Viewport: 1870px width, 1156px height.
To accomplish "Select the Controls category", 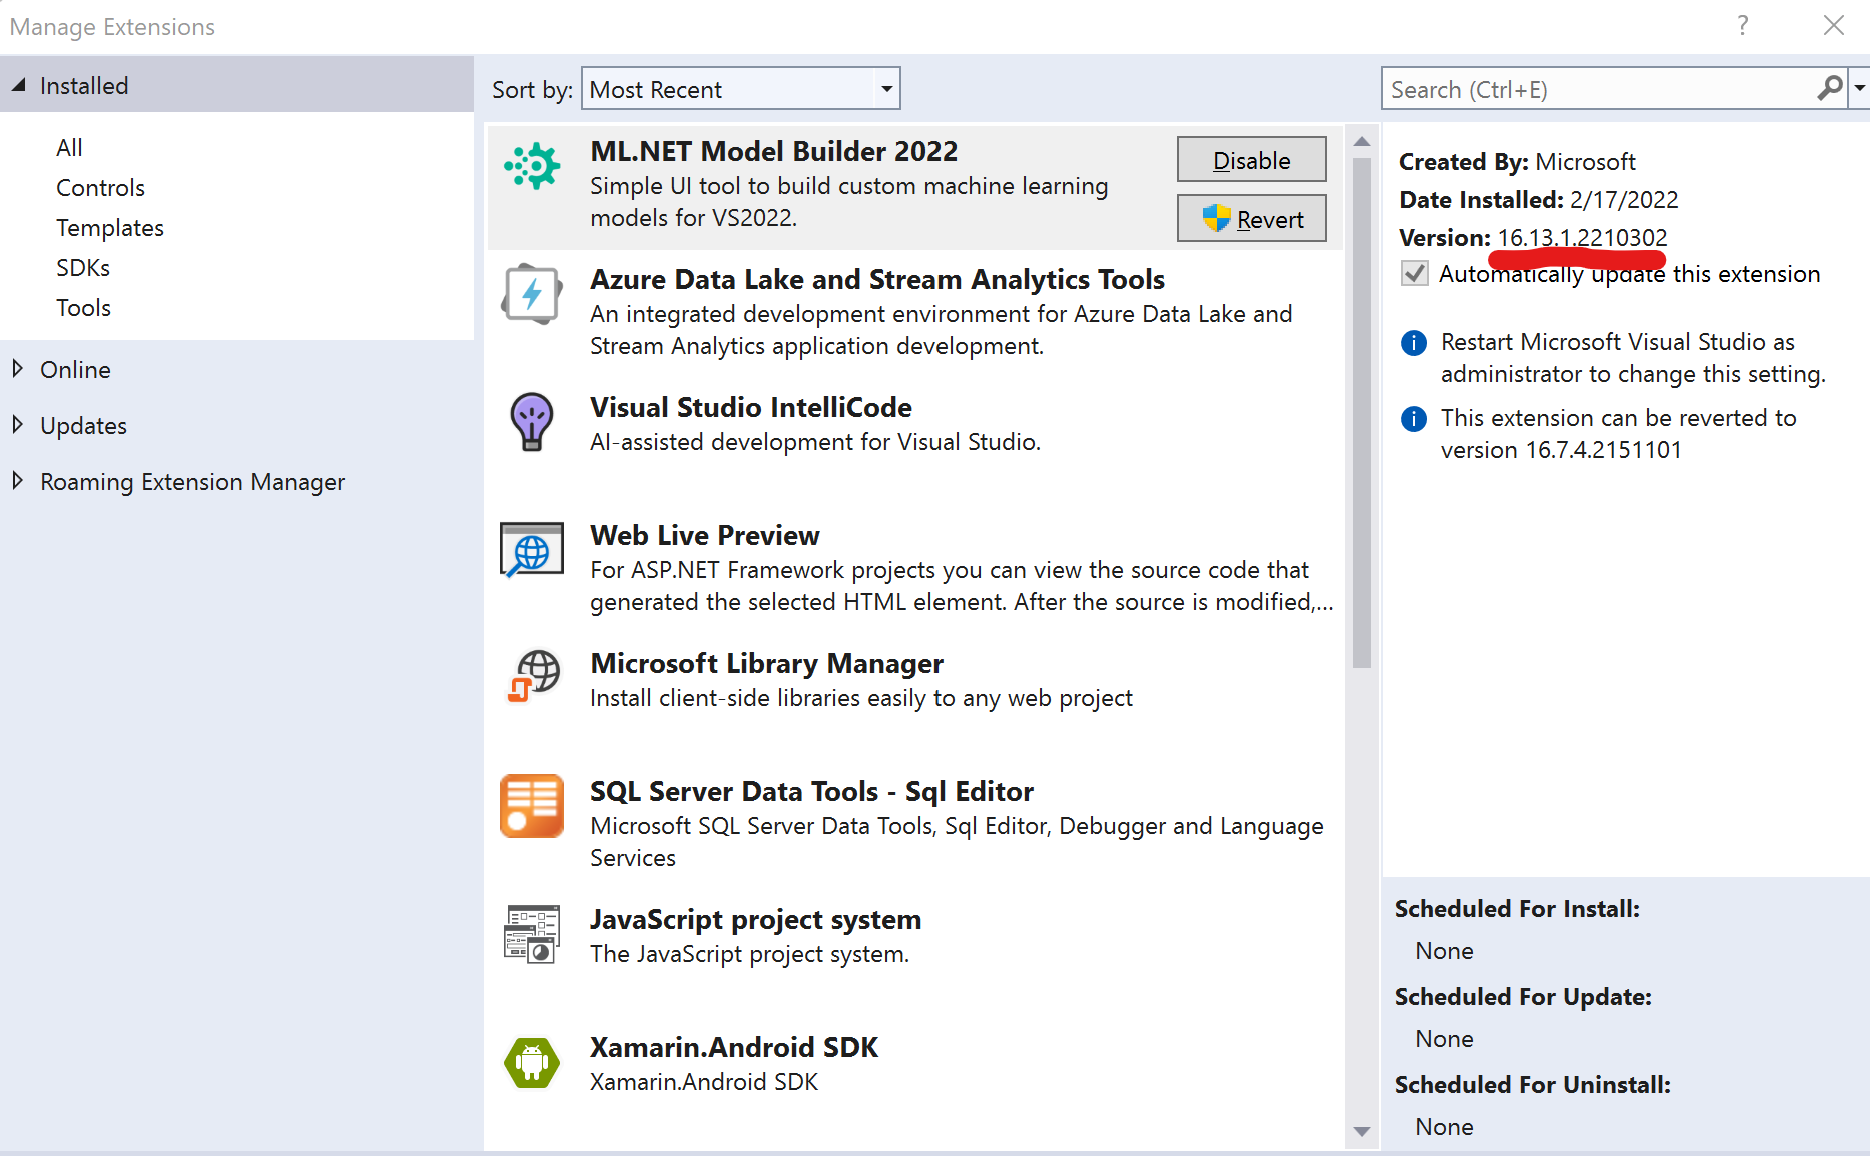I will point(100,187).
